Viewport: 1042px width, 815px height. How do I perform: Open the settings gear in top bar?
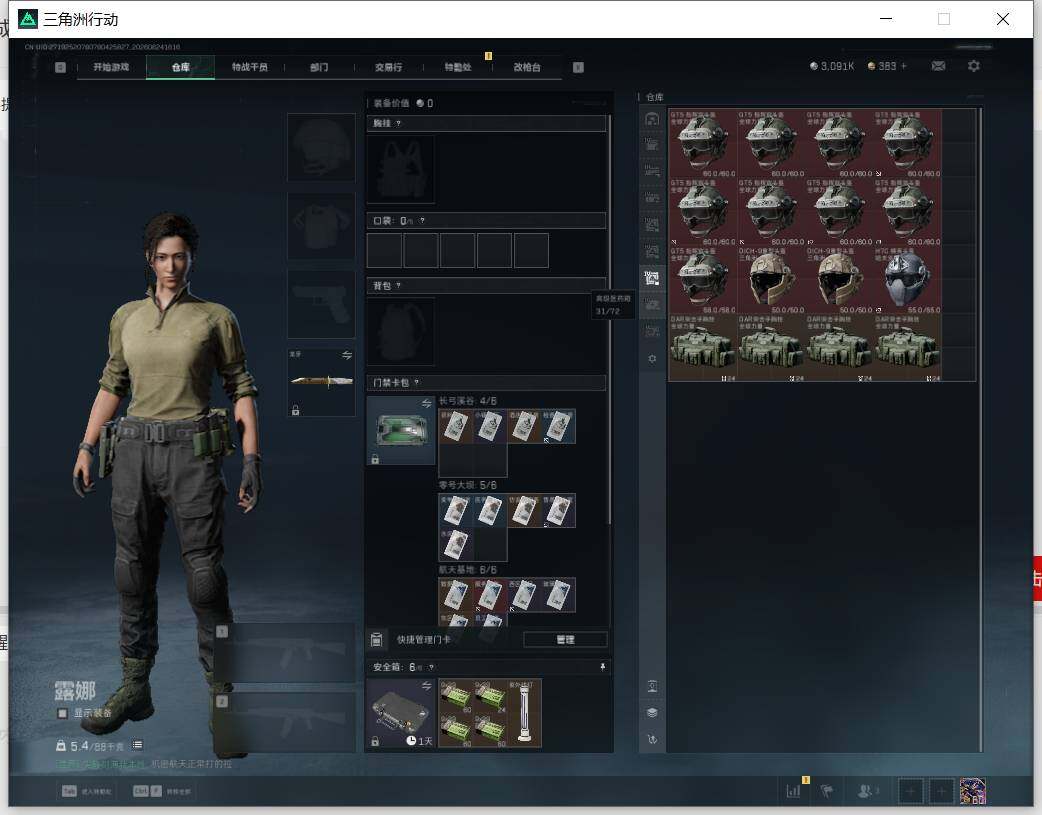(x=974, y=66)
